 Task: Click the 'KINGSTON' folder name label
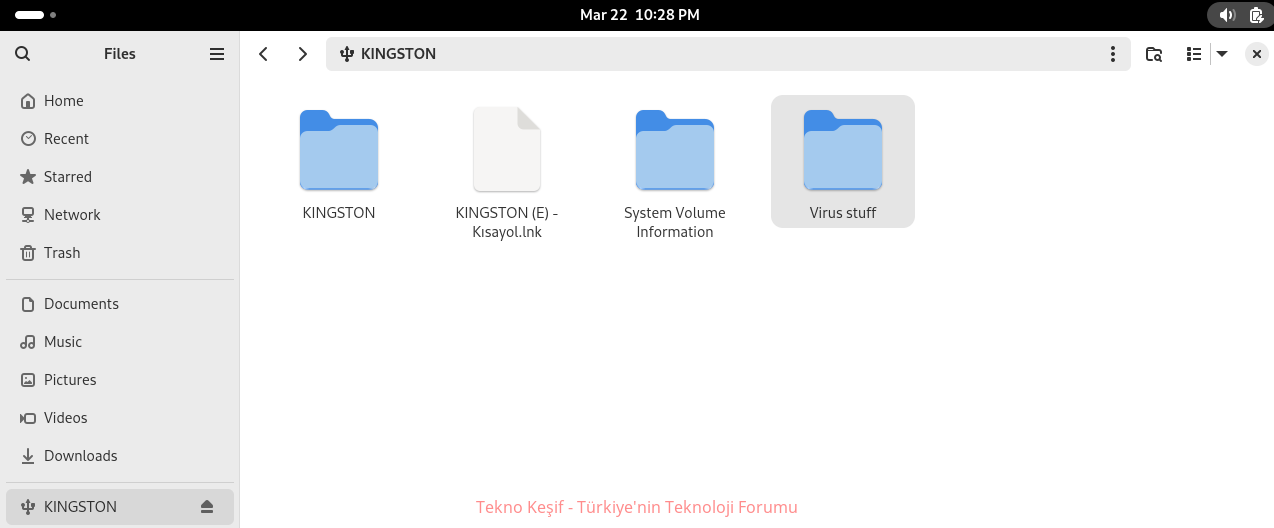339,213
